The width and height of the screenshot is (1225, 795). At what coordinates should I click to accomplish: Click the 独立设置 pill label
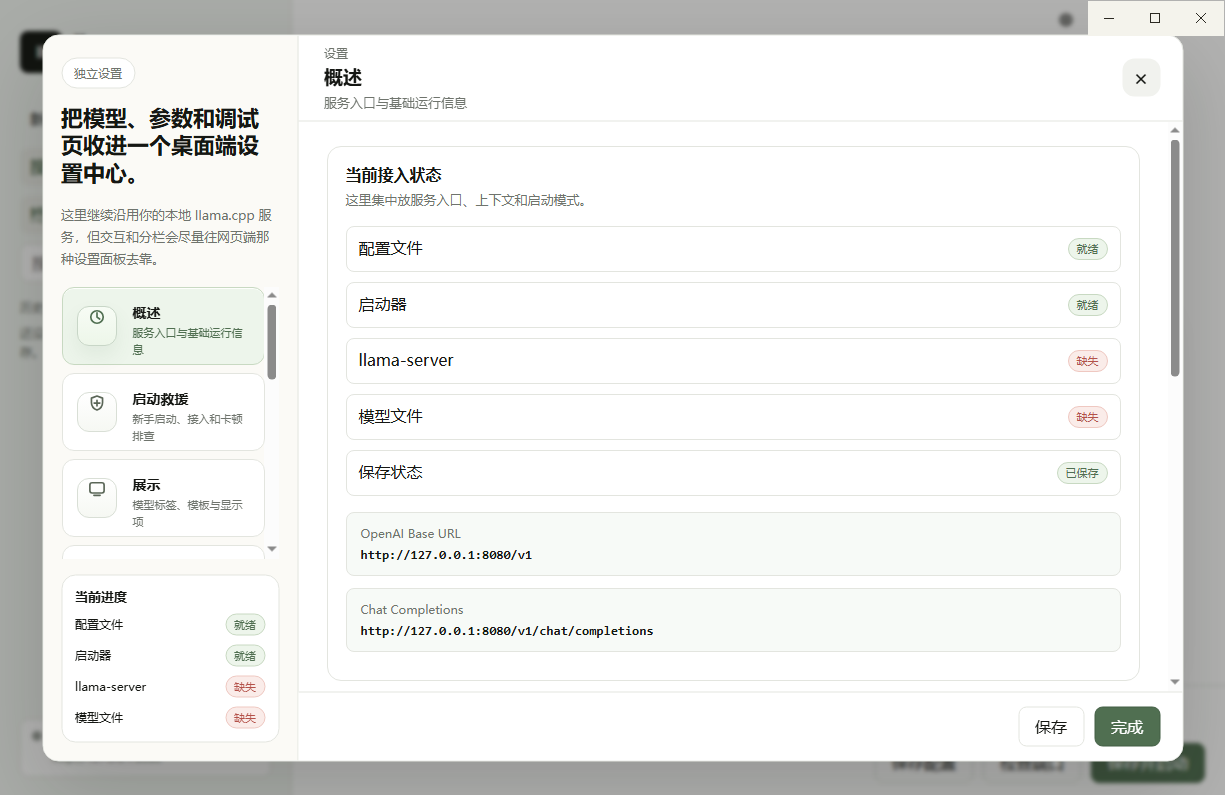98,73
